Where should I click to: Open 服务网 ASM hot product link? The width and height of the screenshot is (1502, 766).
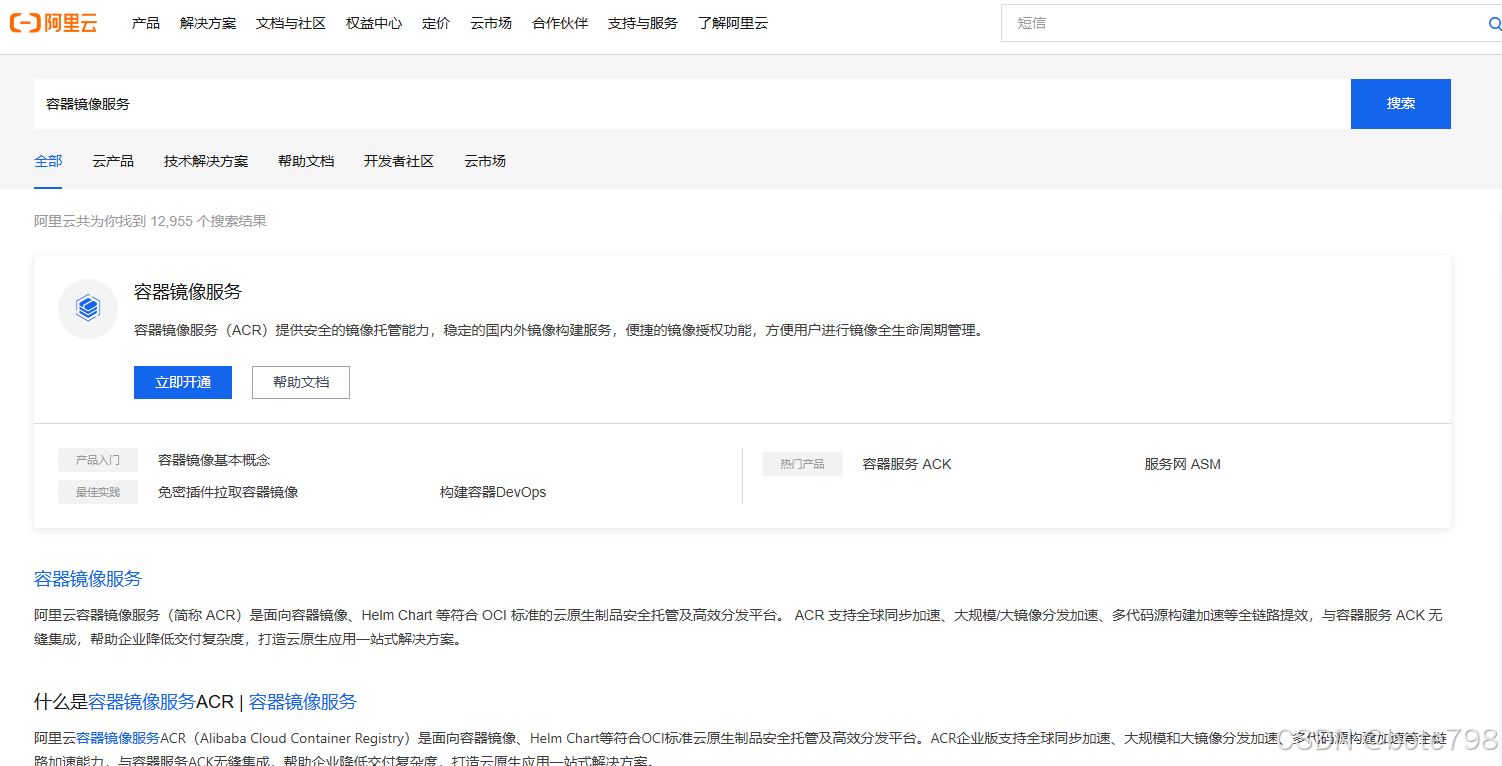[1183, 464]
